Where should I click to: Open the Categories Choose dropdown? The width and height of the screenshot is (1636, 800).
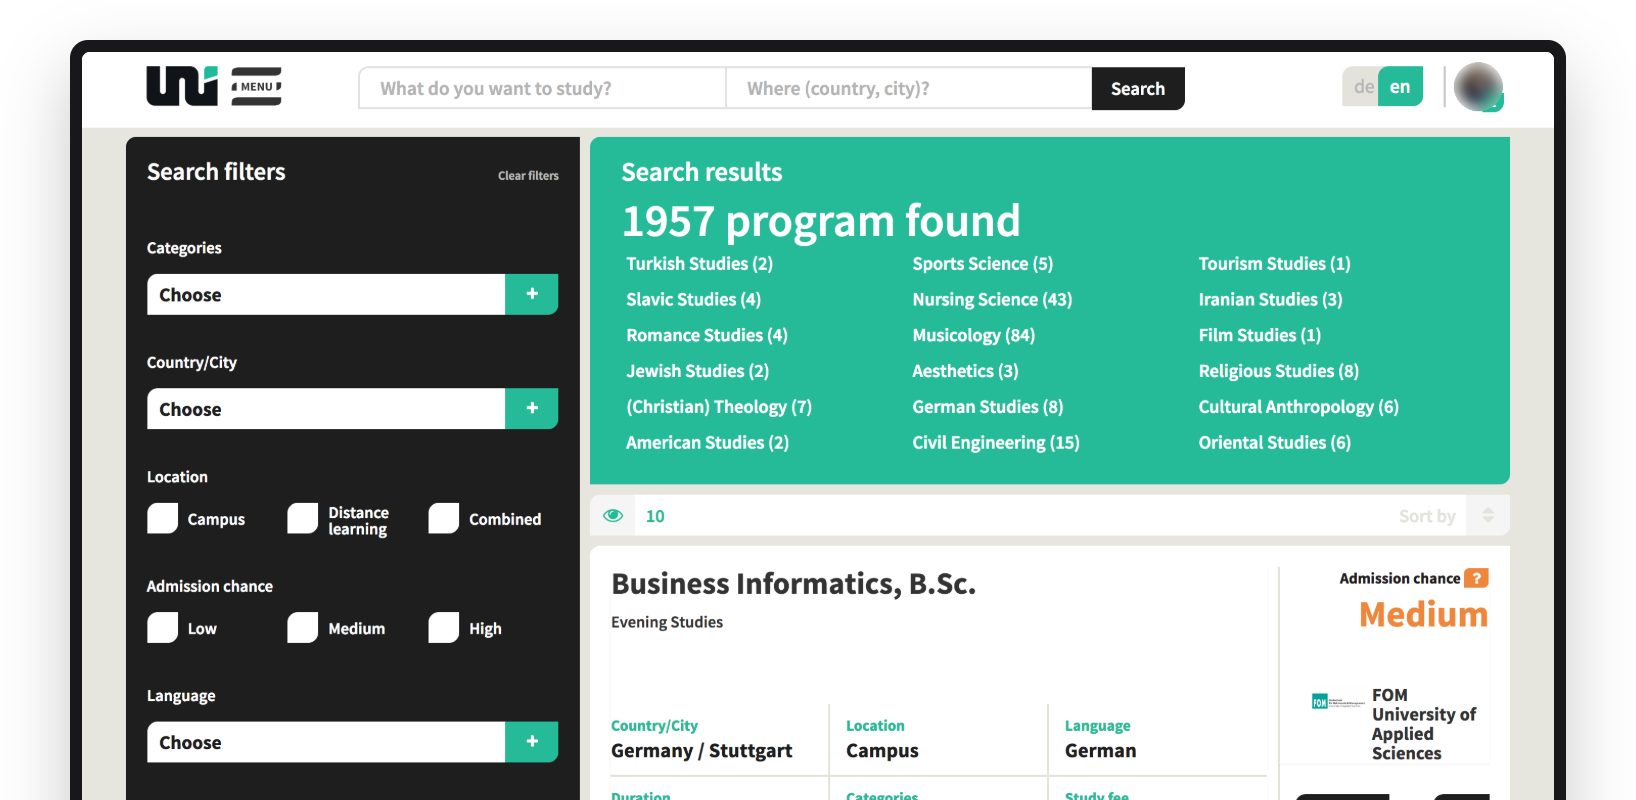(x=326, y=294)
